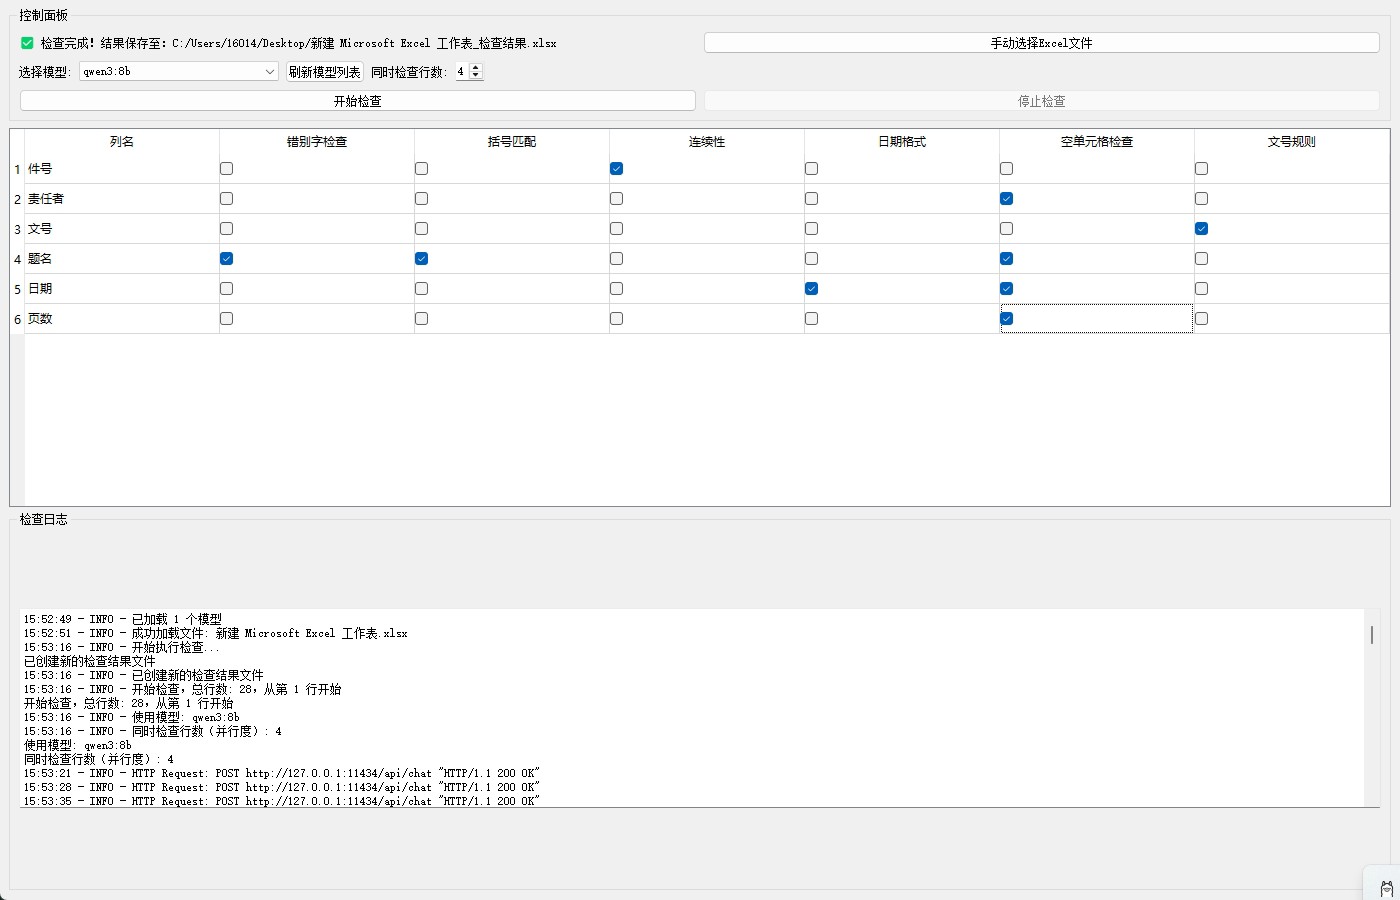Screen dimensions: 1400x900
Task: Tick 错别字检查 for the 页数 row
Action: (226, 319)
